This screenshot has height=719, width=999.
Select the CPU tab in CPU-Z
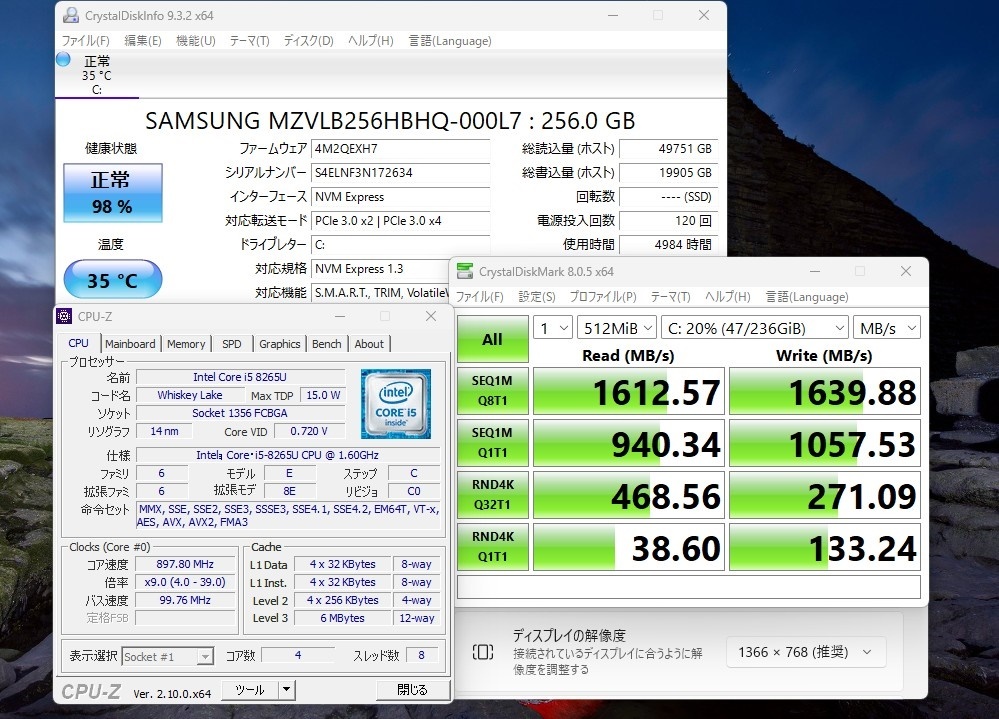tap(78, 343)
